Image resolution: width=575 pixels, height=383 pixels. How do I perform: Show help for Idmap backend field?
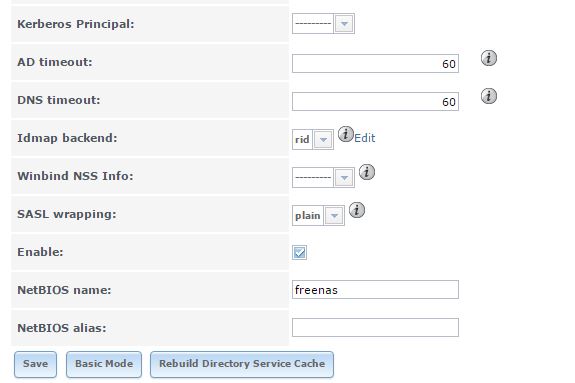[x=345, y=134]
